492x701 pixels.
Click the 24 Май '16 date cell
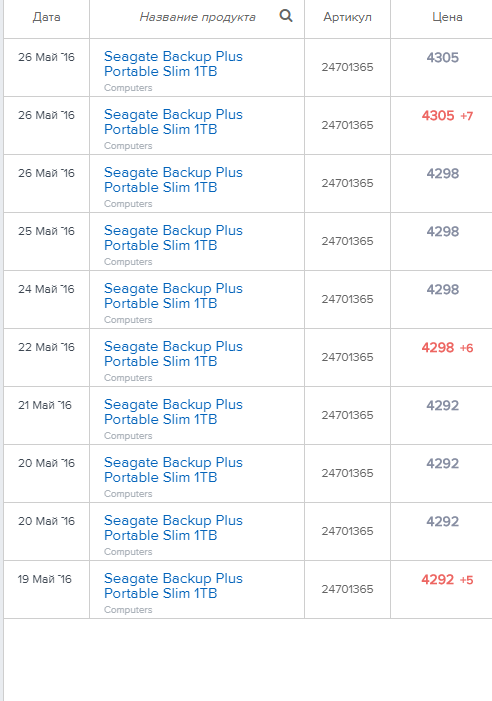(x=46, y=289)
